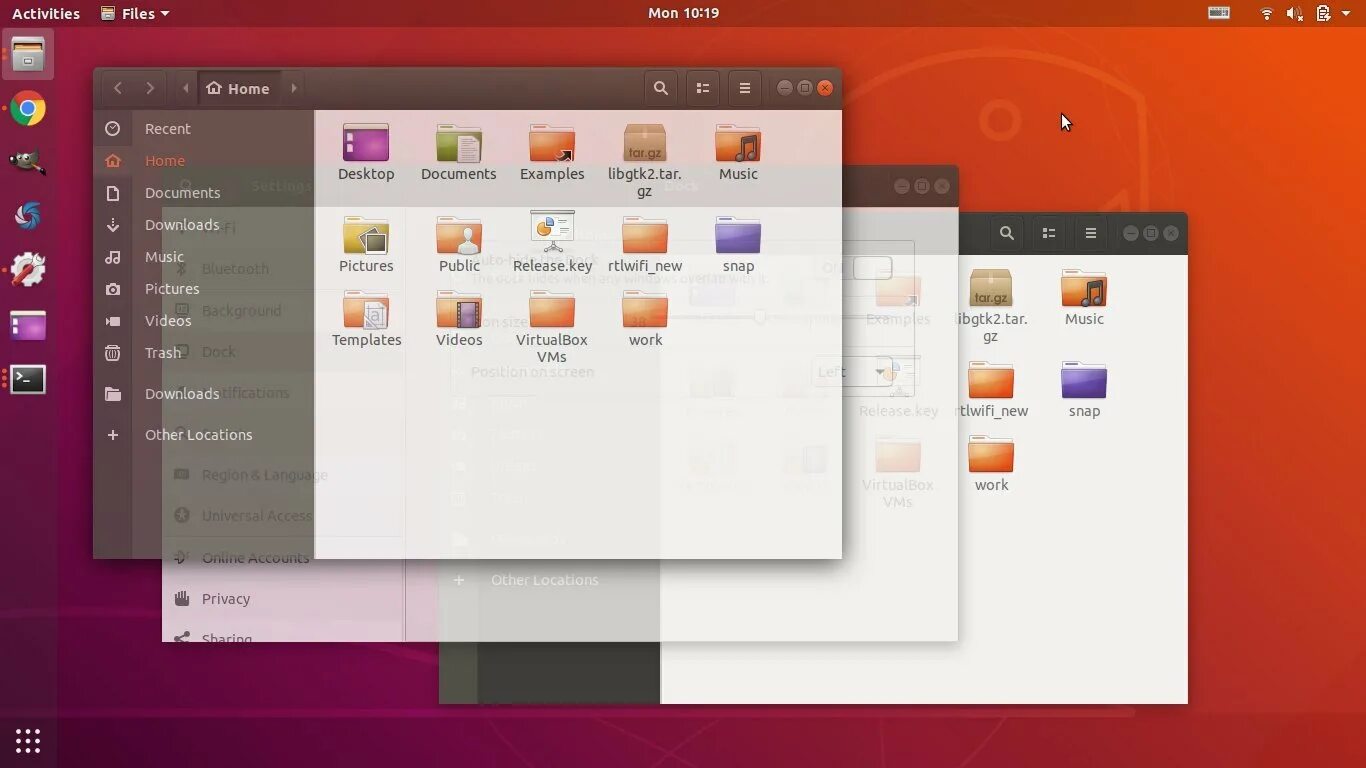This screenshot has width=1366, height=768.
Task: Launch GIMP from the dock
Action: (x=28, y=163)
